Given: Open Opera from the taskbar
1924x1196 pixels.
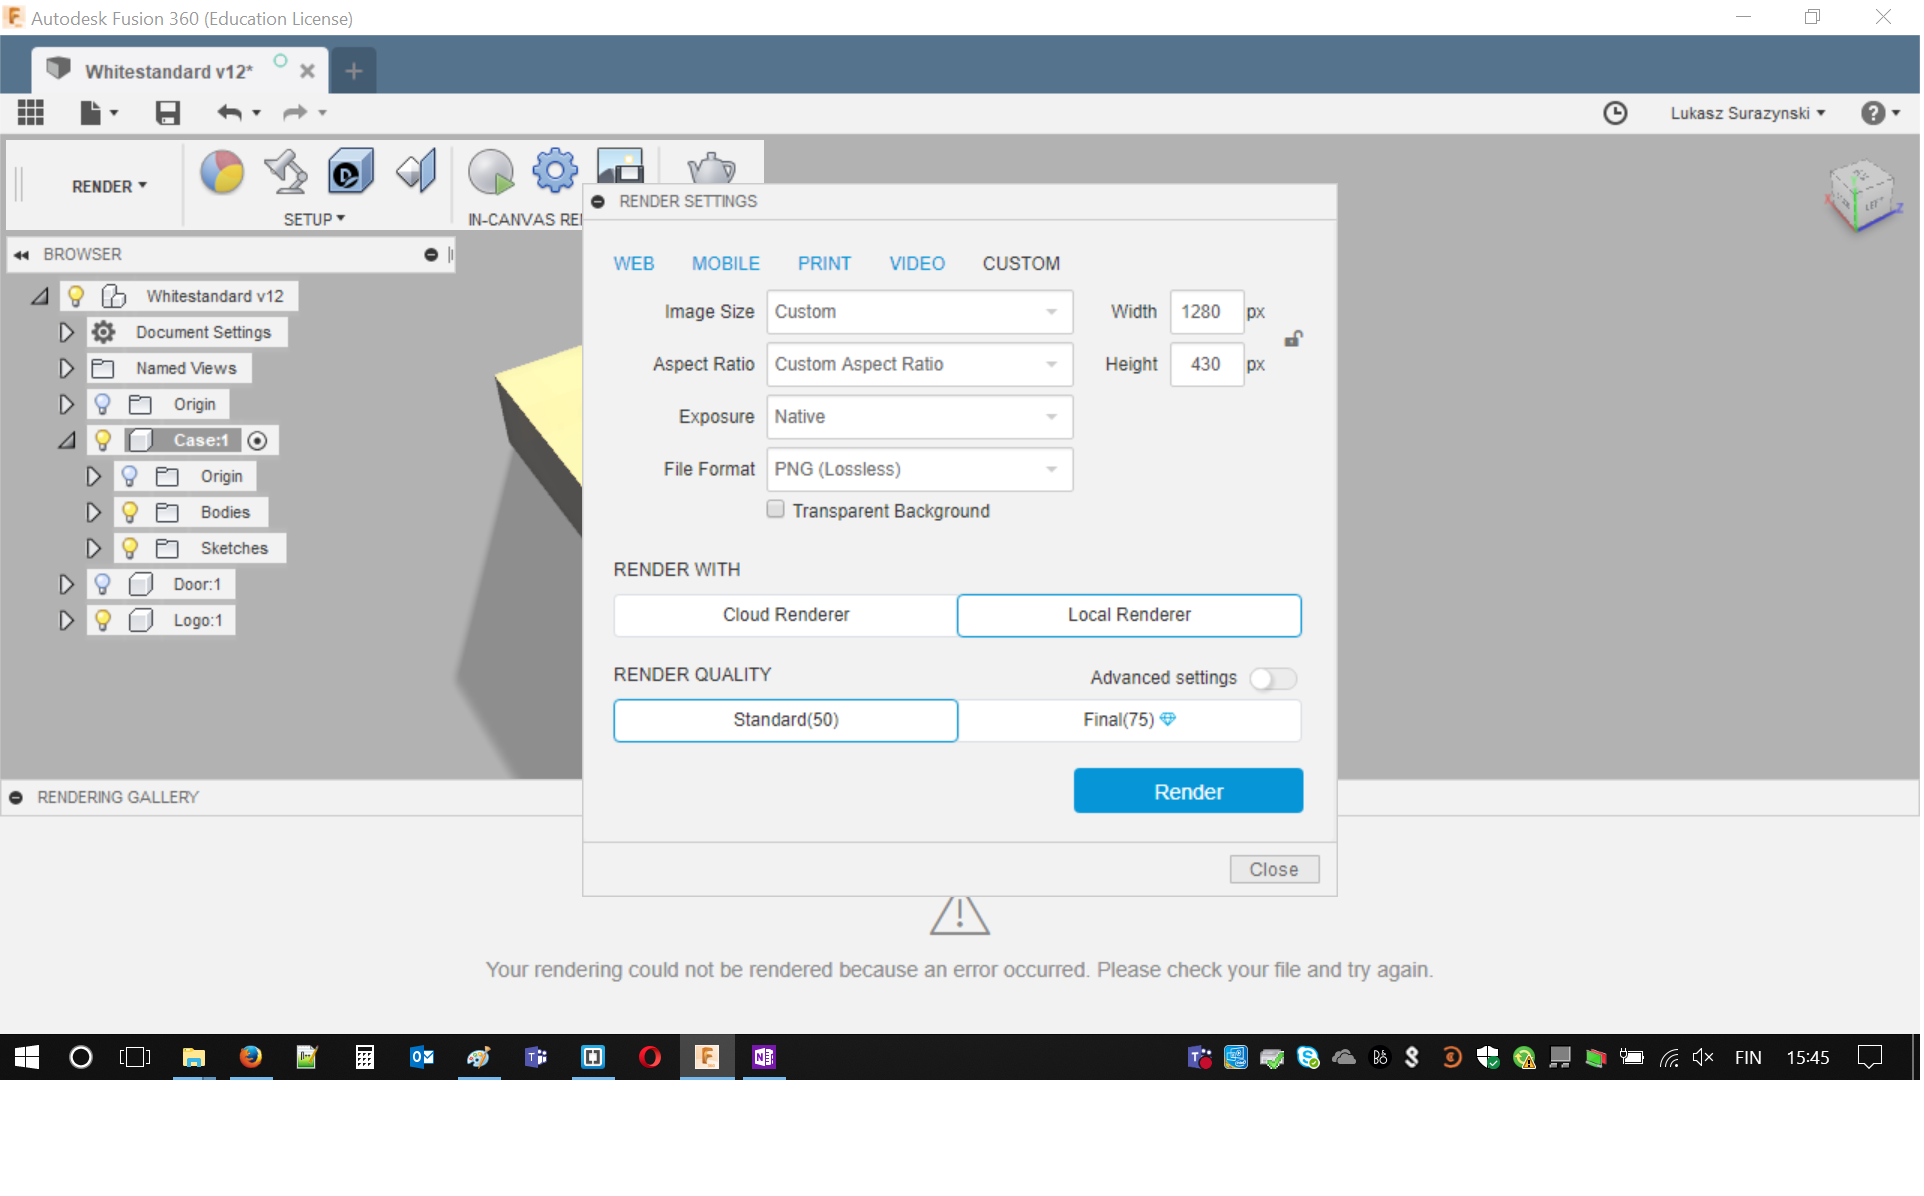Looking at the screenshot, I should pos(651,1059).
